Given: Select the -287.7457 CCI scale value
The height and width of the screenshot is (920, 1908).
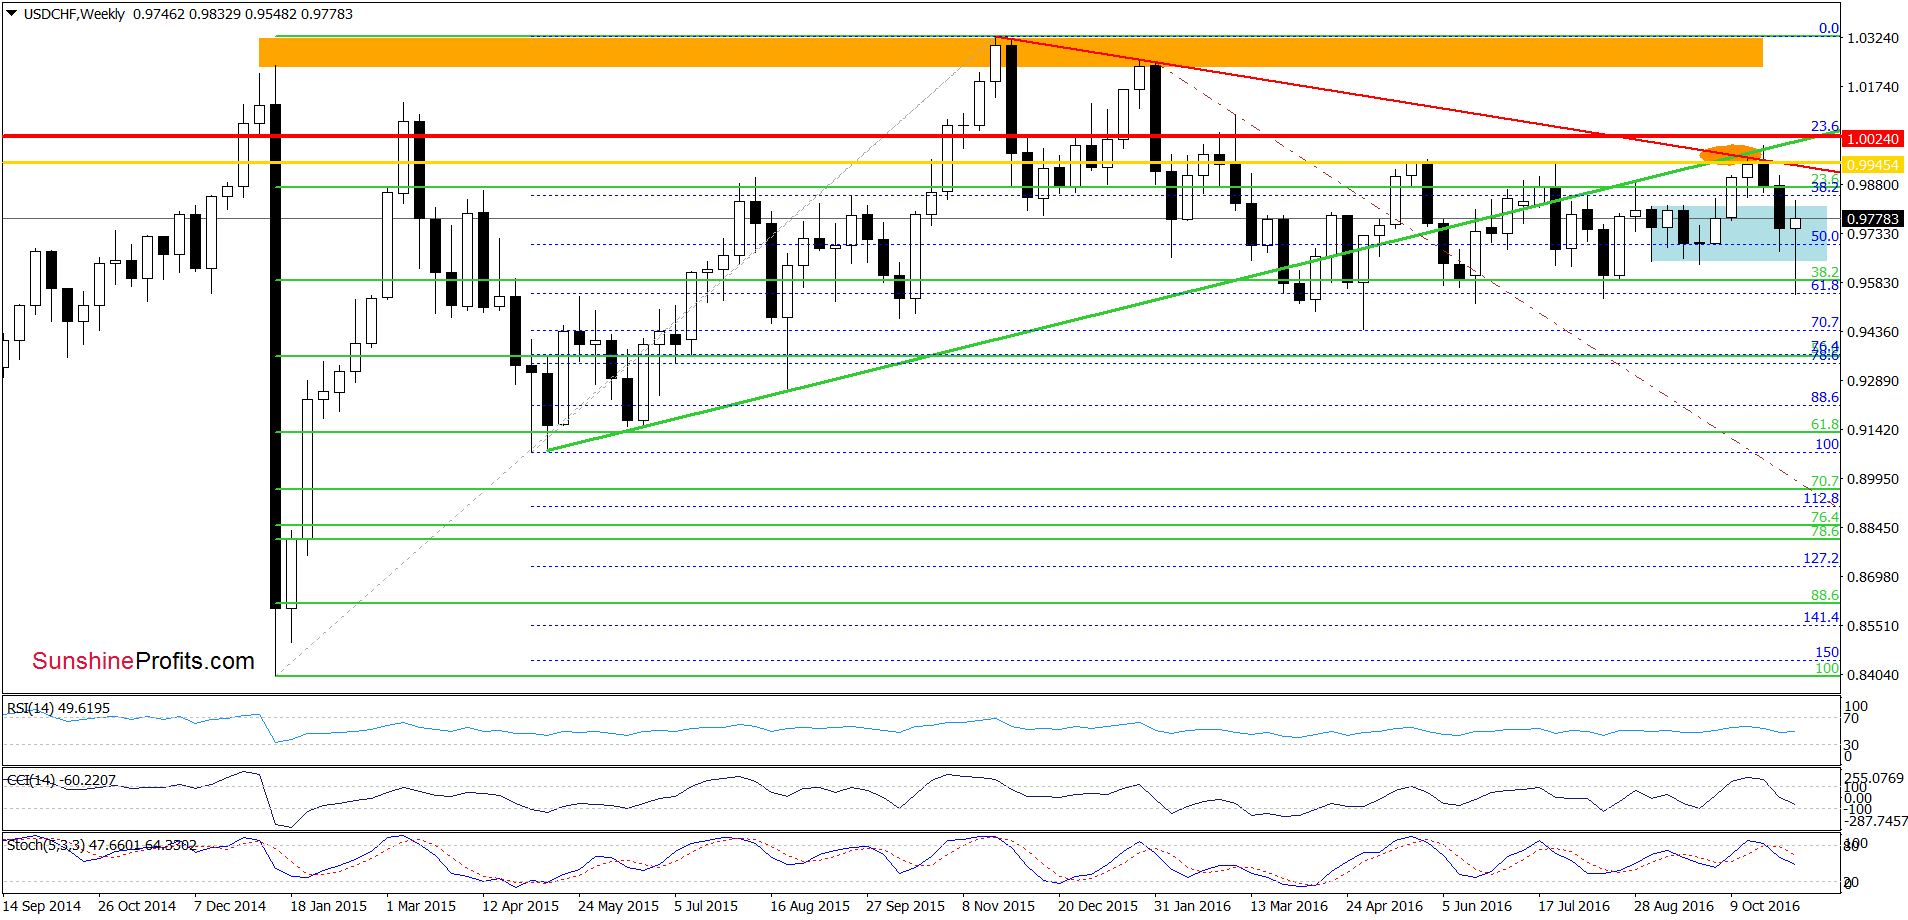Looking at the screenshot, I should 1877,821.
